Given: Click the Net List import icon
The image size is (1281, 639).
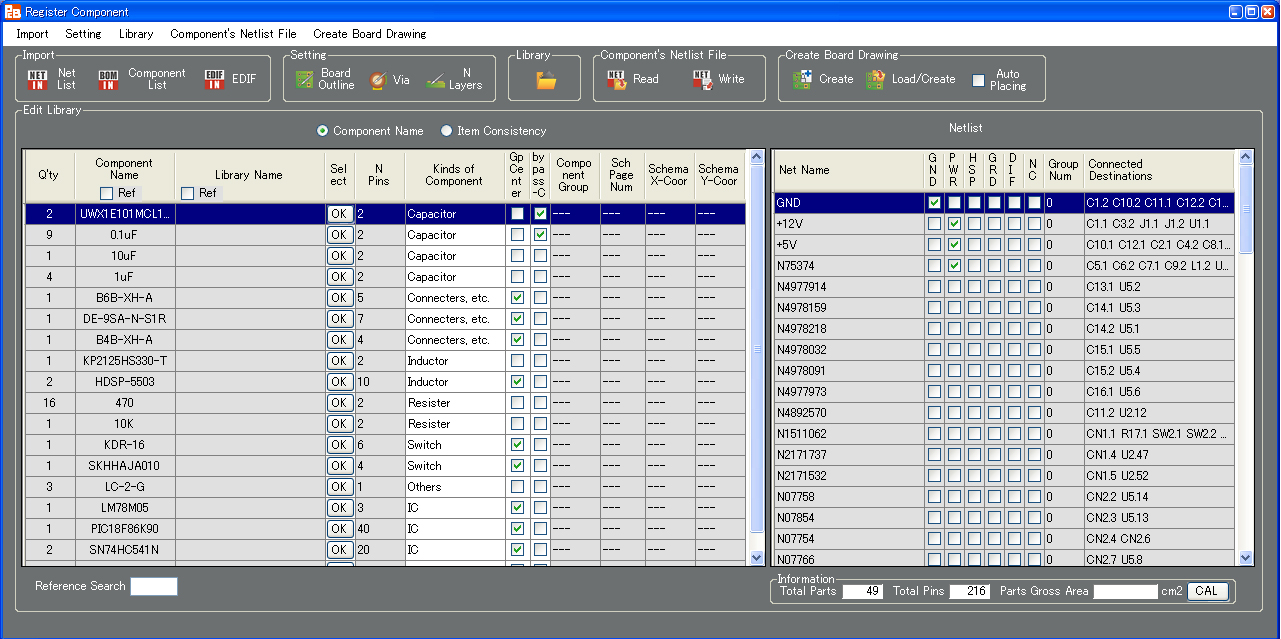Looking at the screenshot, I should coord(37,80).
